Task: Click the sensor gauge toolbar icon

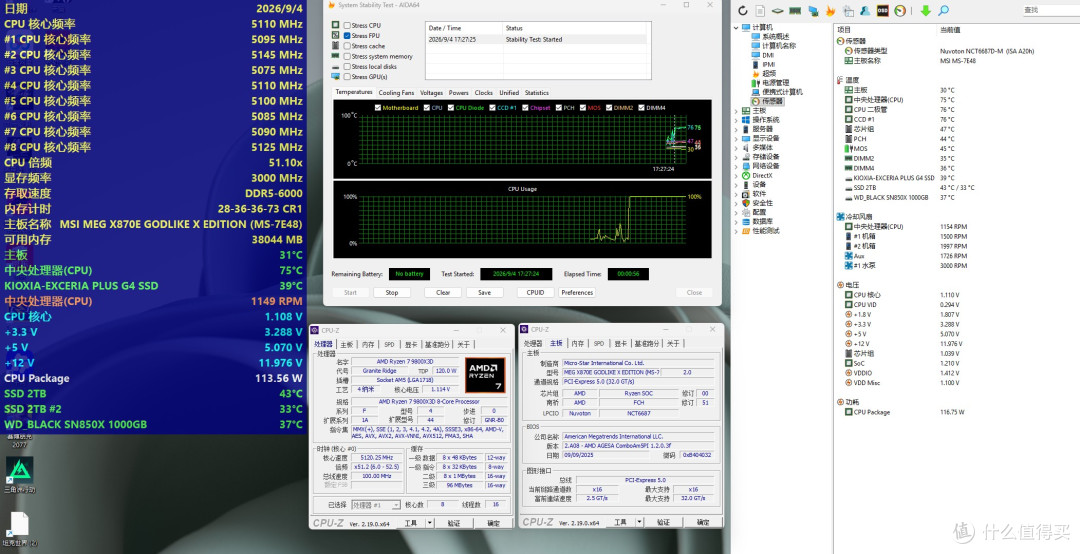Action: point(900,10)
